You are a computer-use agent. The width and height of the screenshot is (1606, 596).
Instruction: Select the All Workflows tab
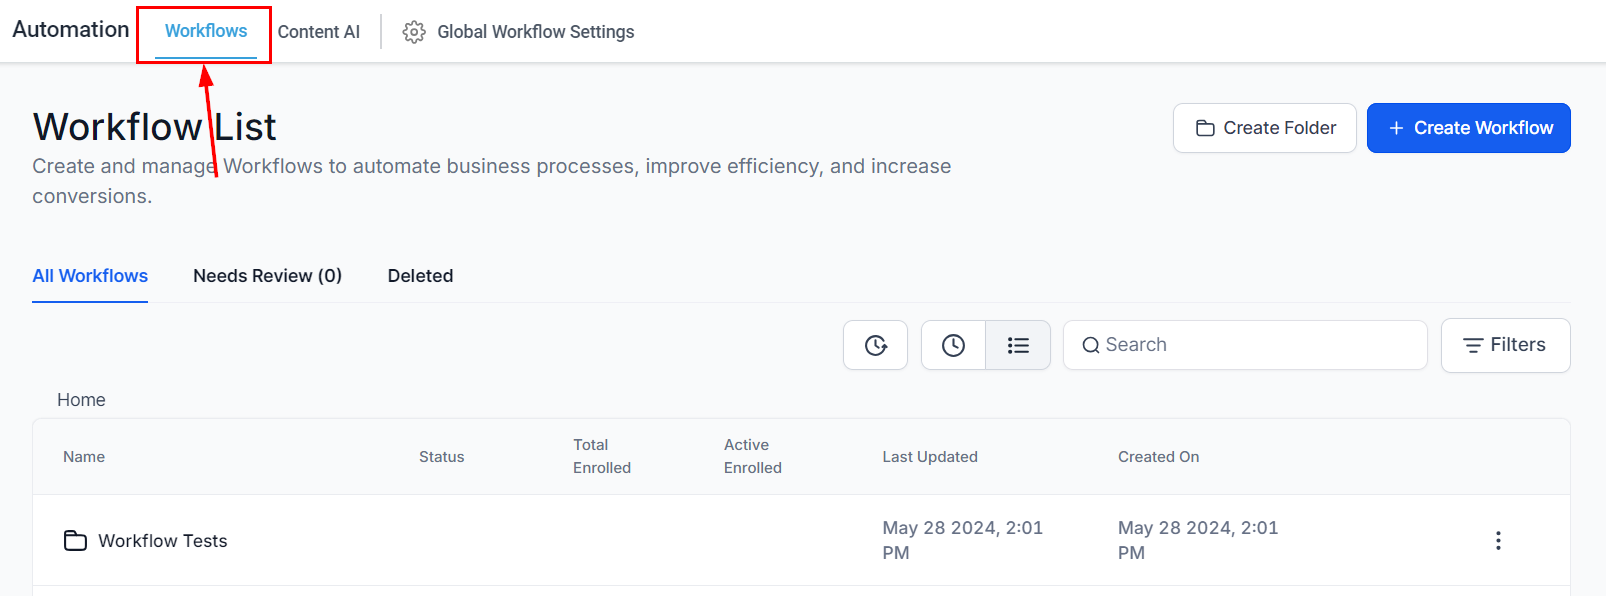(90, 276)
